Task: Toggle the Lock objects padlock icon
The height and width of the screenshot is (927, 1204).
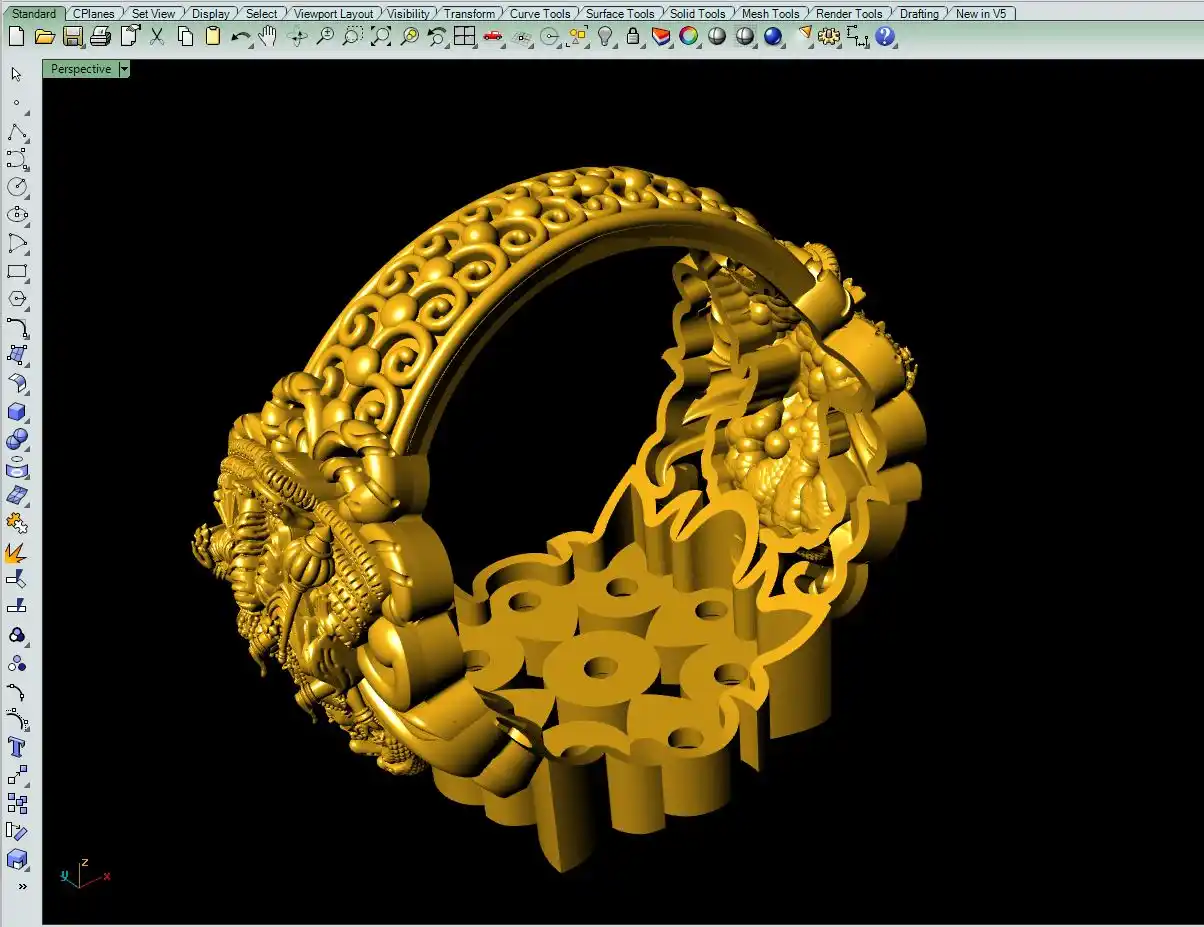Action: [x=633, y=37]
